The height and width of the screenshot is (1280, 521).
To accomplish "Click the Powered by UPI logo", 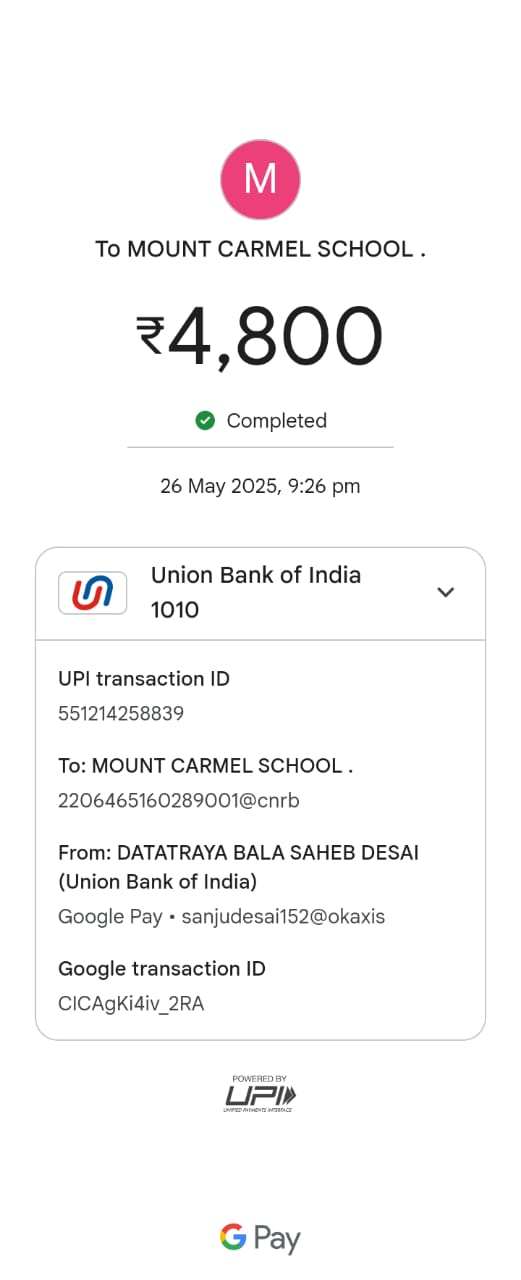I will tap(260, 1094).
